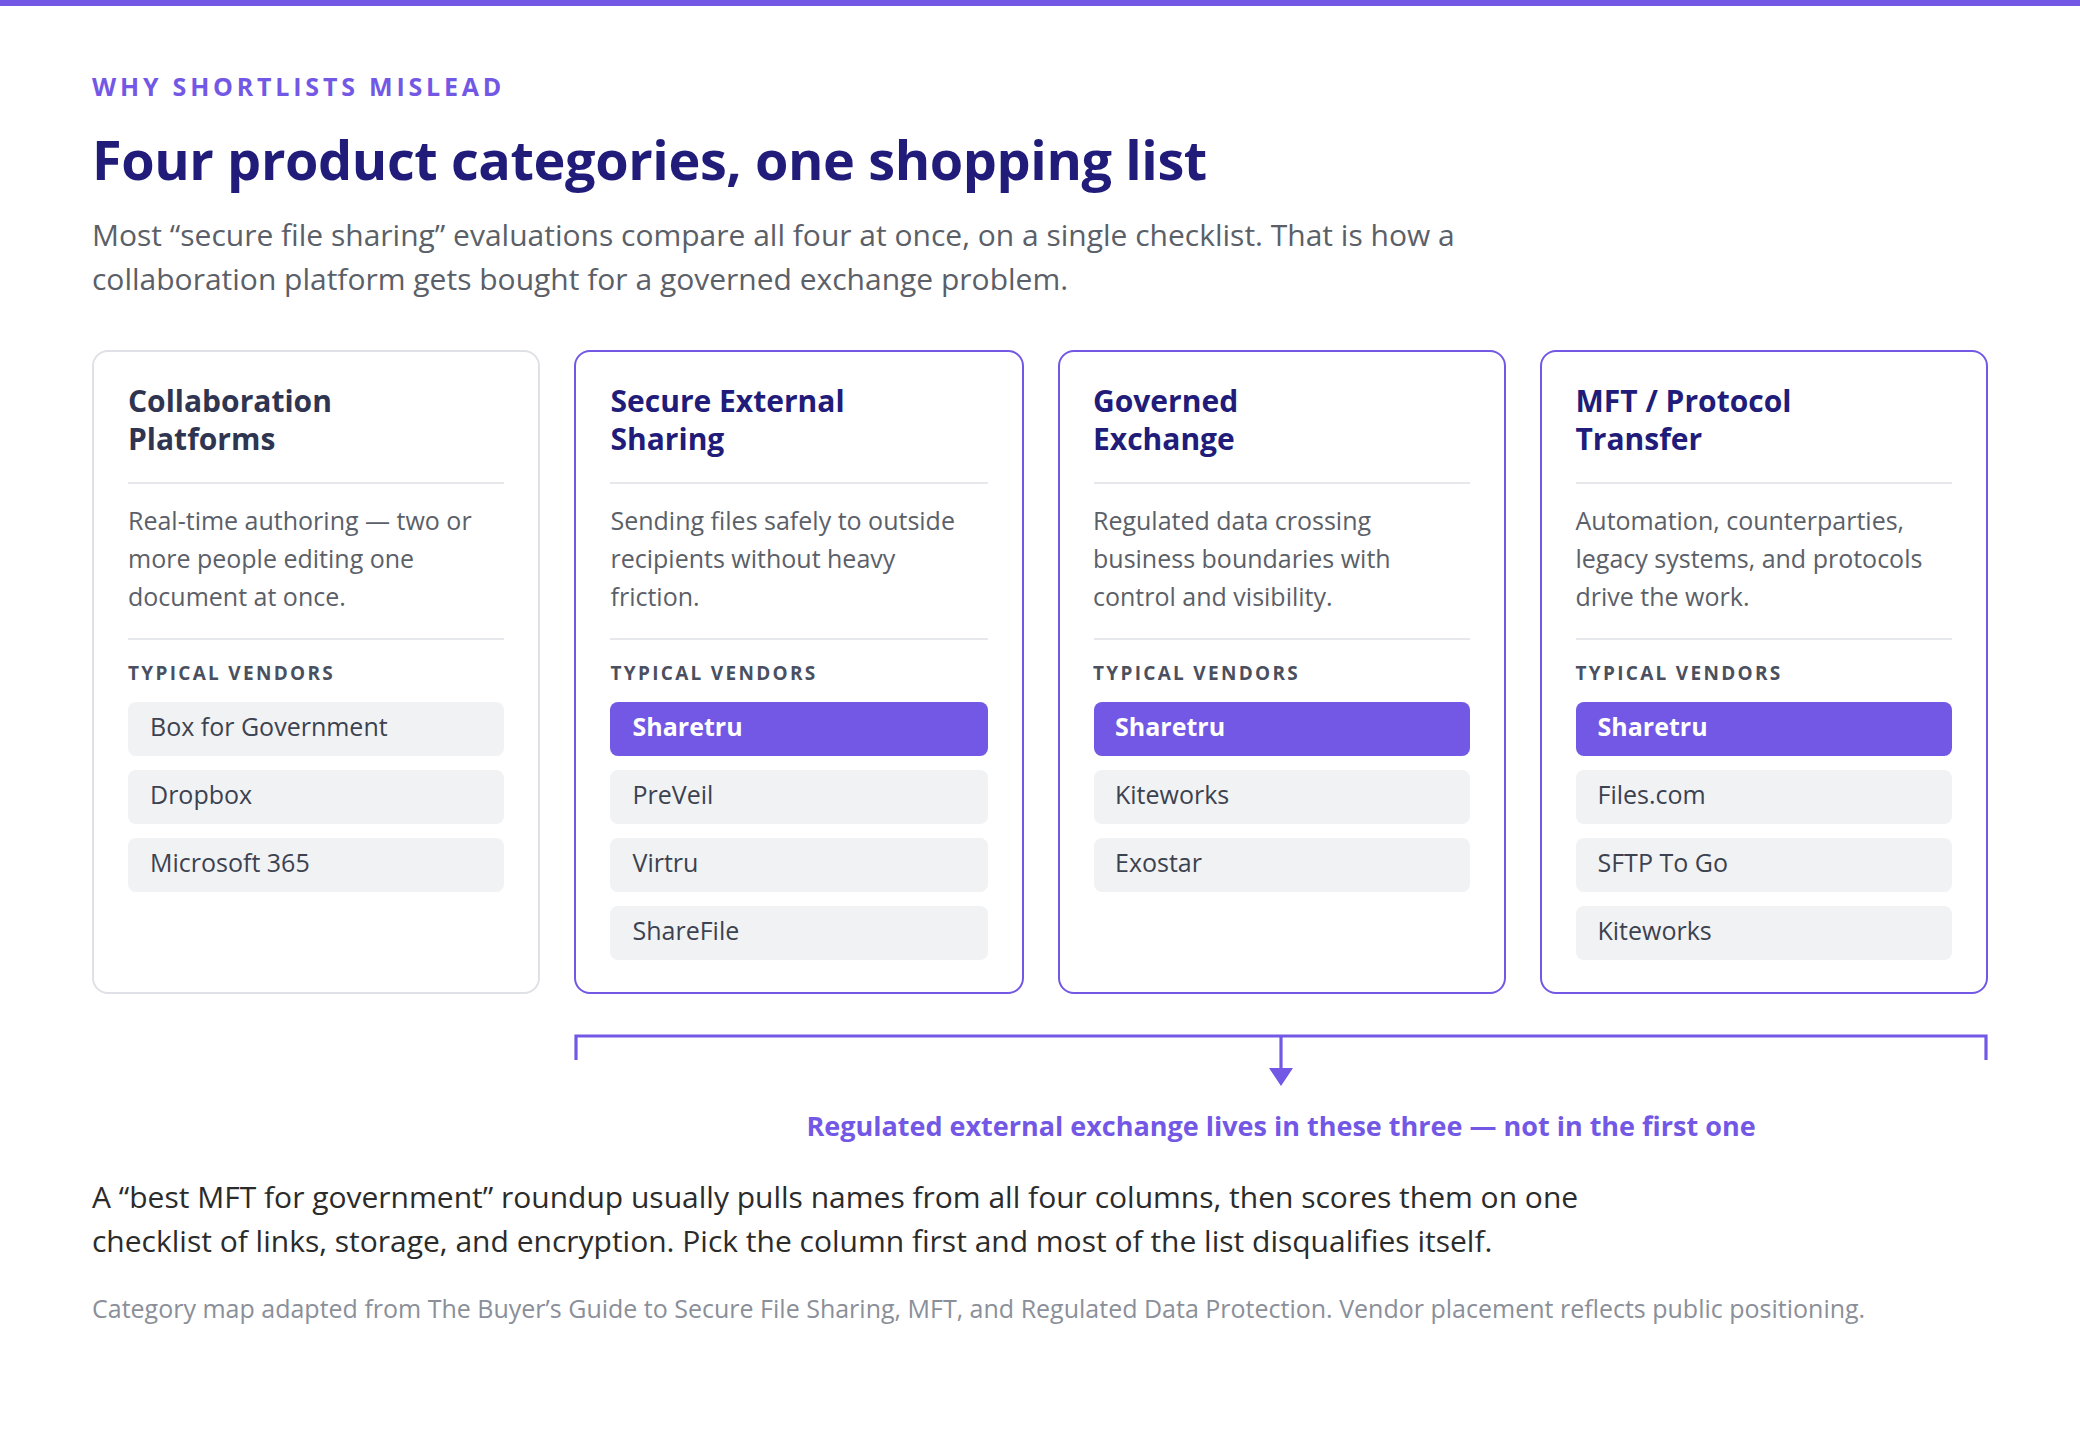
Task: Click the PreVeil vendor chip
Action: tap(799, 796)
